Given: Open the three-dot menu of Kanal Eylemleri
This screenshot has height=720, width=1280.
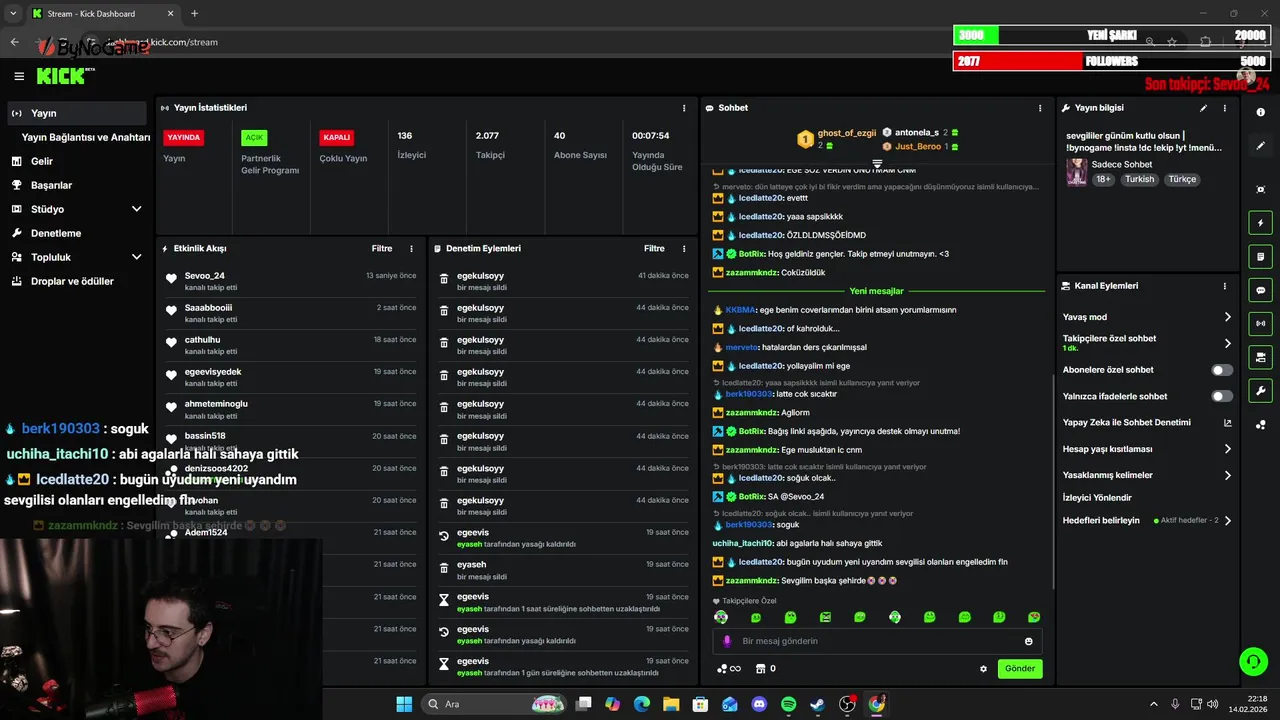Looking at the screenshot, I should click(1224, 286).
